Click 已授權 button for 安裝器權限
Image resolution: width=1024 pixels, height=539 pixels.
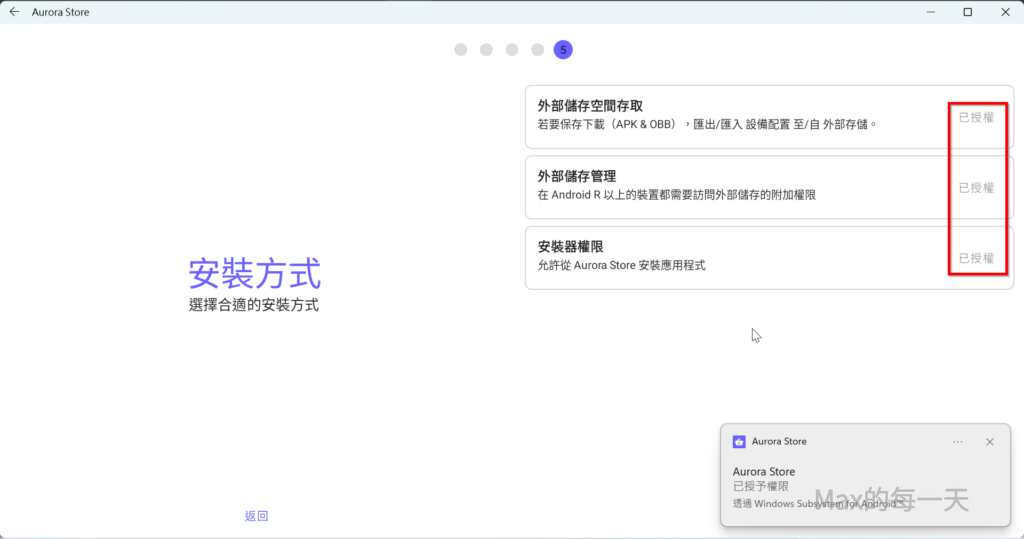point(976,259)
